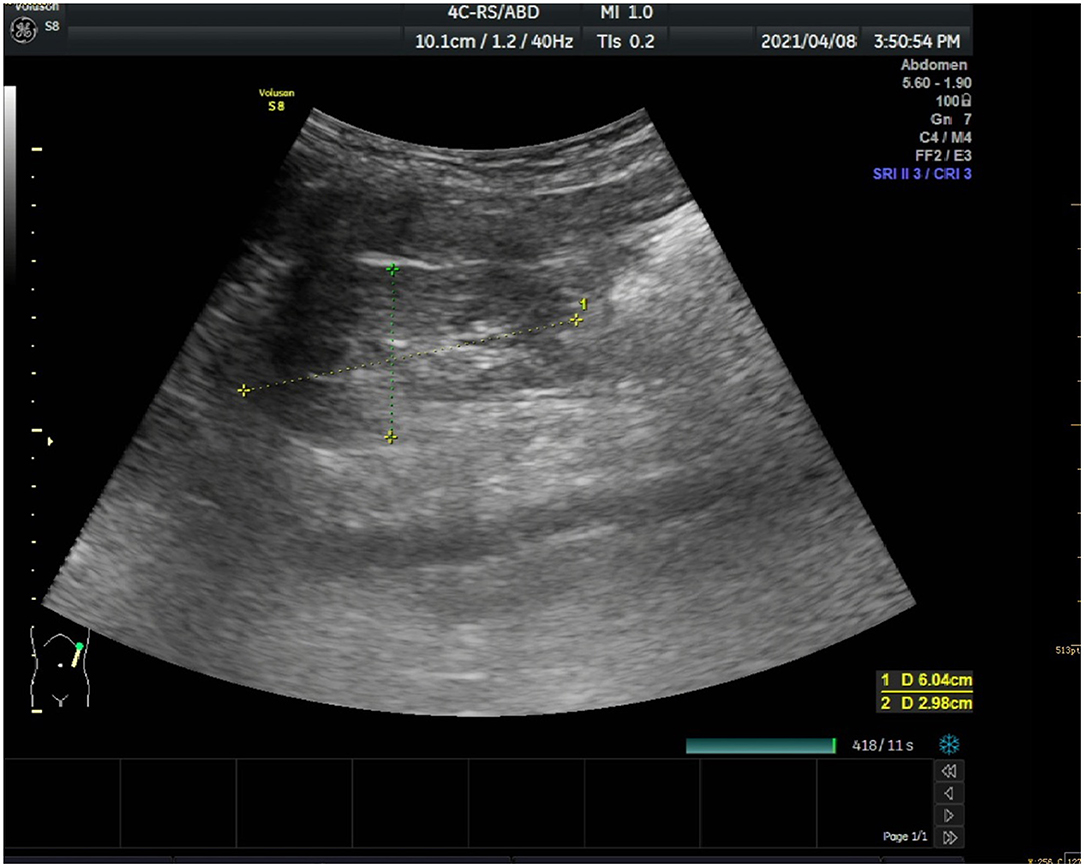Select the lower green caliper cross
Viewport: 1084px width, 867px height.
391,437
